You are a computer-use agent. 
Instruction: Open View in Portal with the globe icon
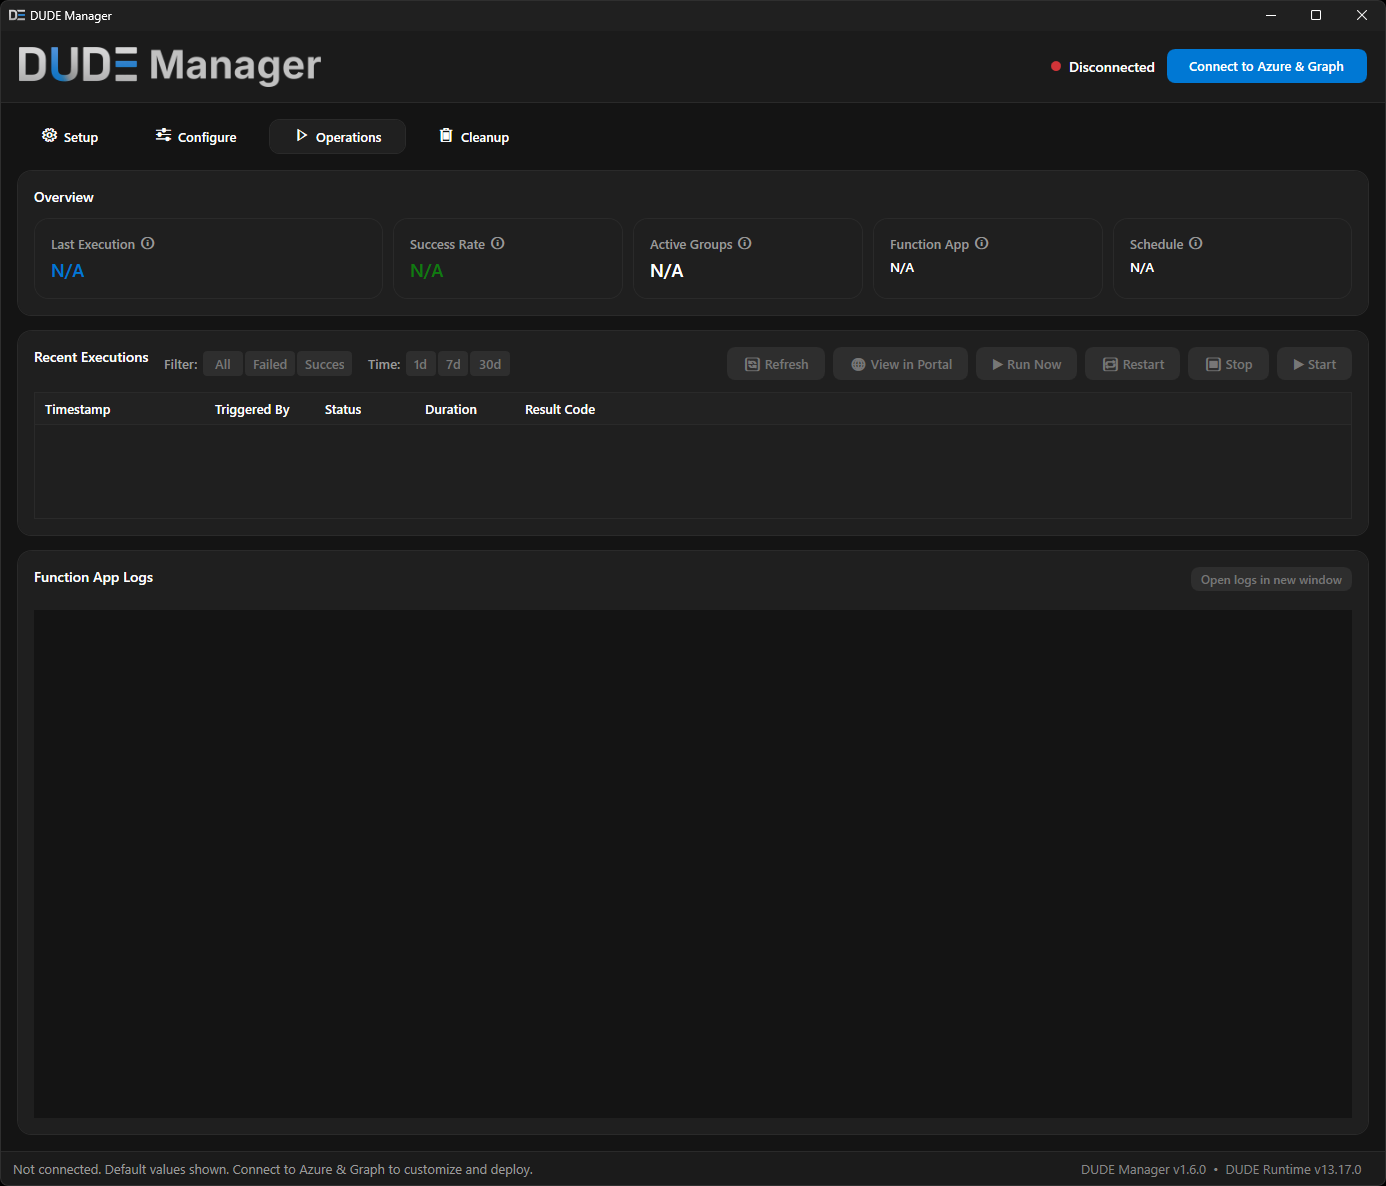[x=899, y=363]
